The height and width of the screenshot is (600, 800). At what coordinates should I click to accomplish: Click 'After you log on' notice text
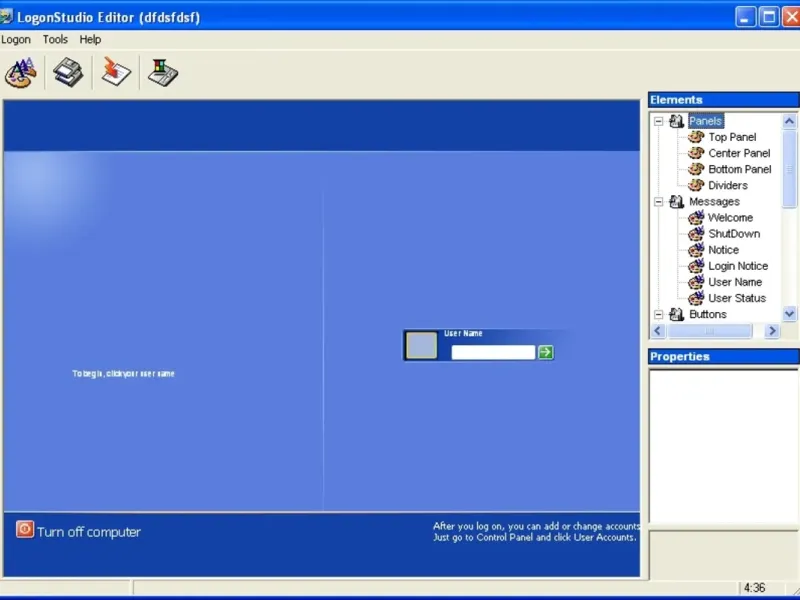(x=536, y=532)
